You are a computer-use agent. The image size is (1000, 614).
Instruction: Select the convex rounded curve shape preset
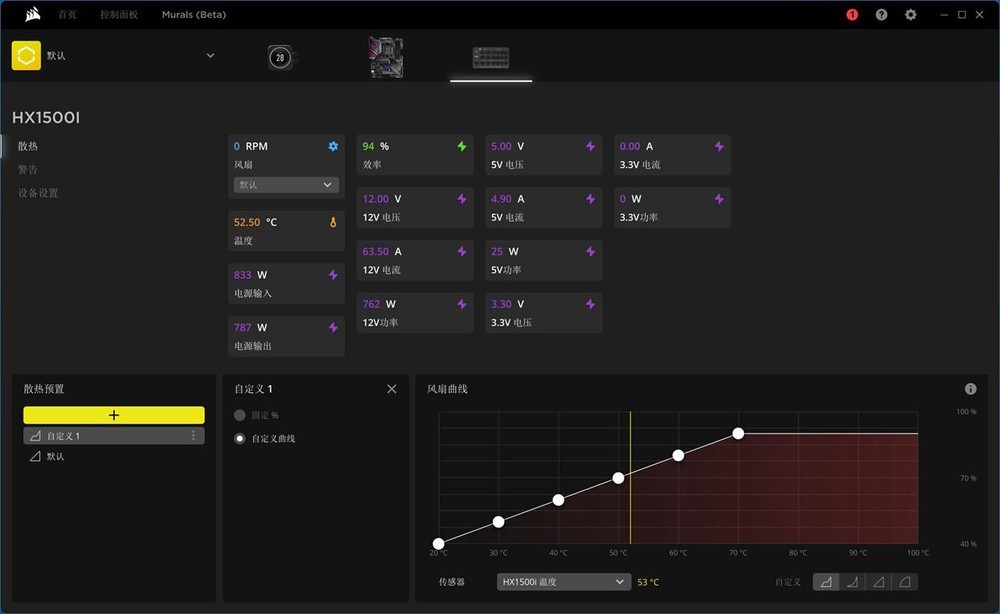904,581
